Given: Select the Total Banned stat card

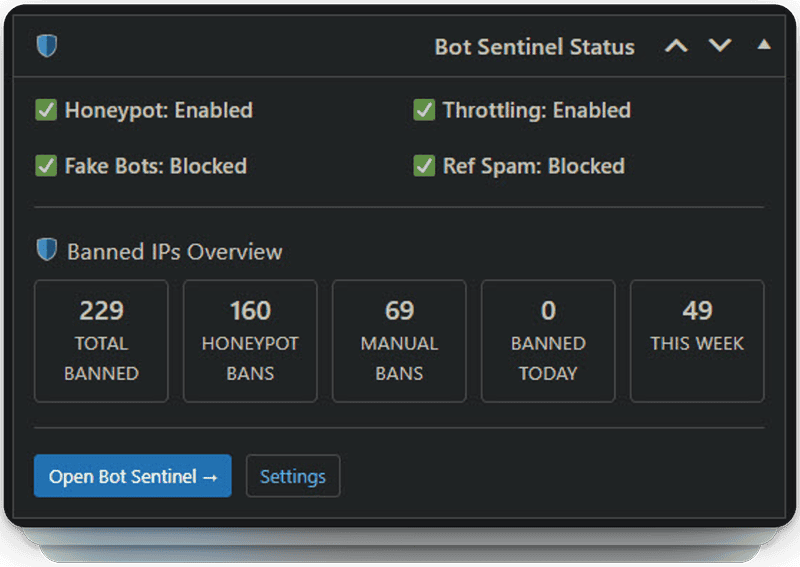Looking at the screenshot, I should pos(101,341).
